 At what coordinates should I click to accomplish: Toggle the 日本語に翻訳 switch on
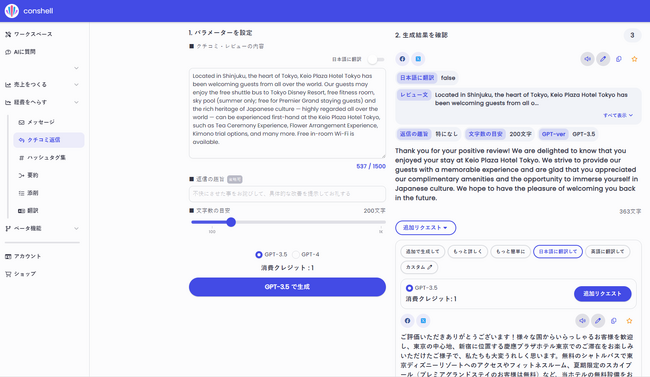click(376, 59)
